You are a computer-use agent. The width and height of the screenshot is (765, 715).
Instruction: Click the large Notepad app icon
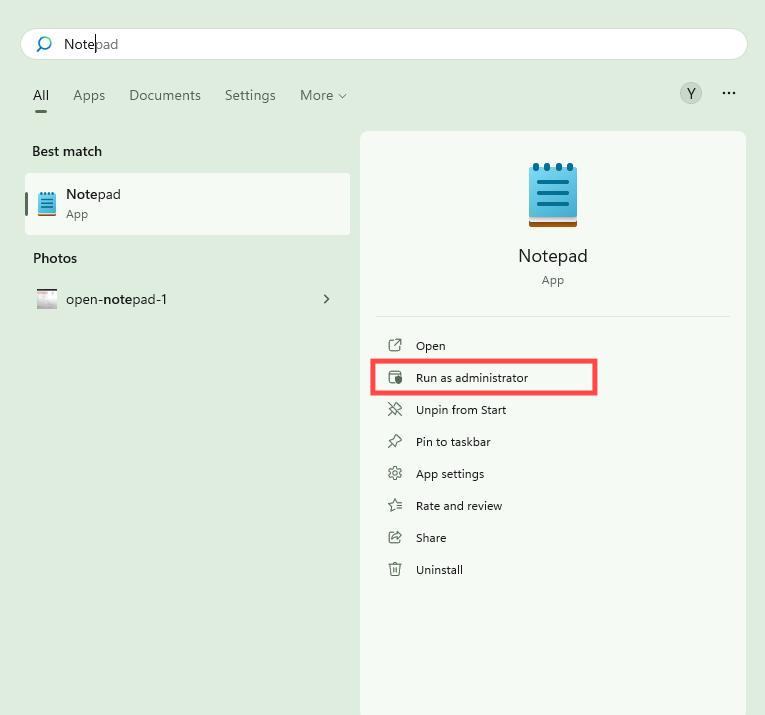coord(553,195)
